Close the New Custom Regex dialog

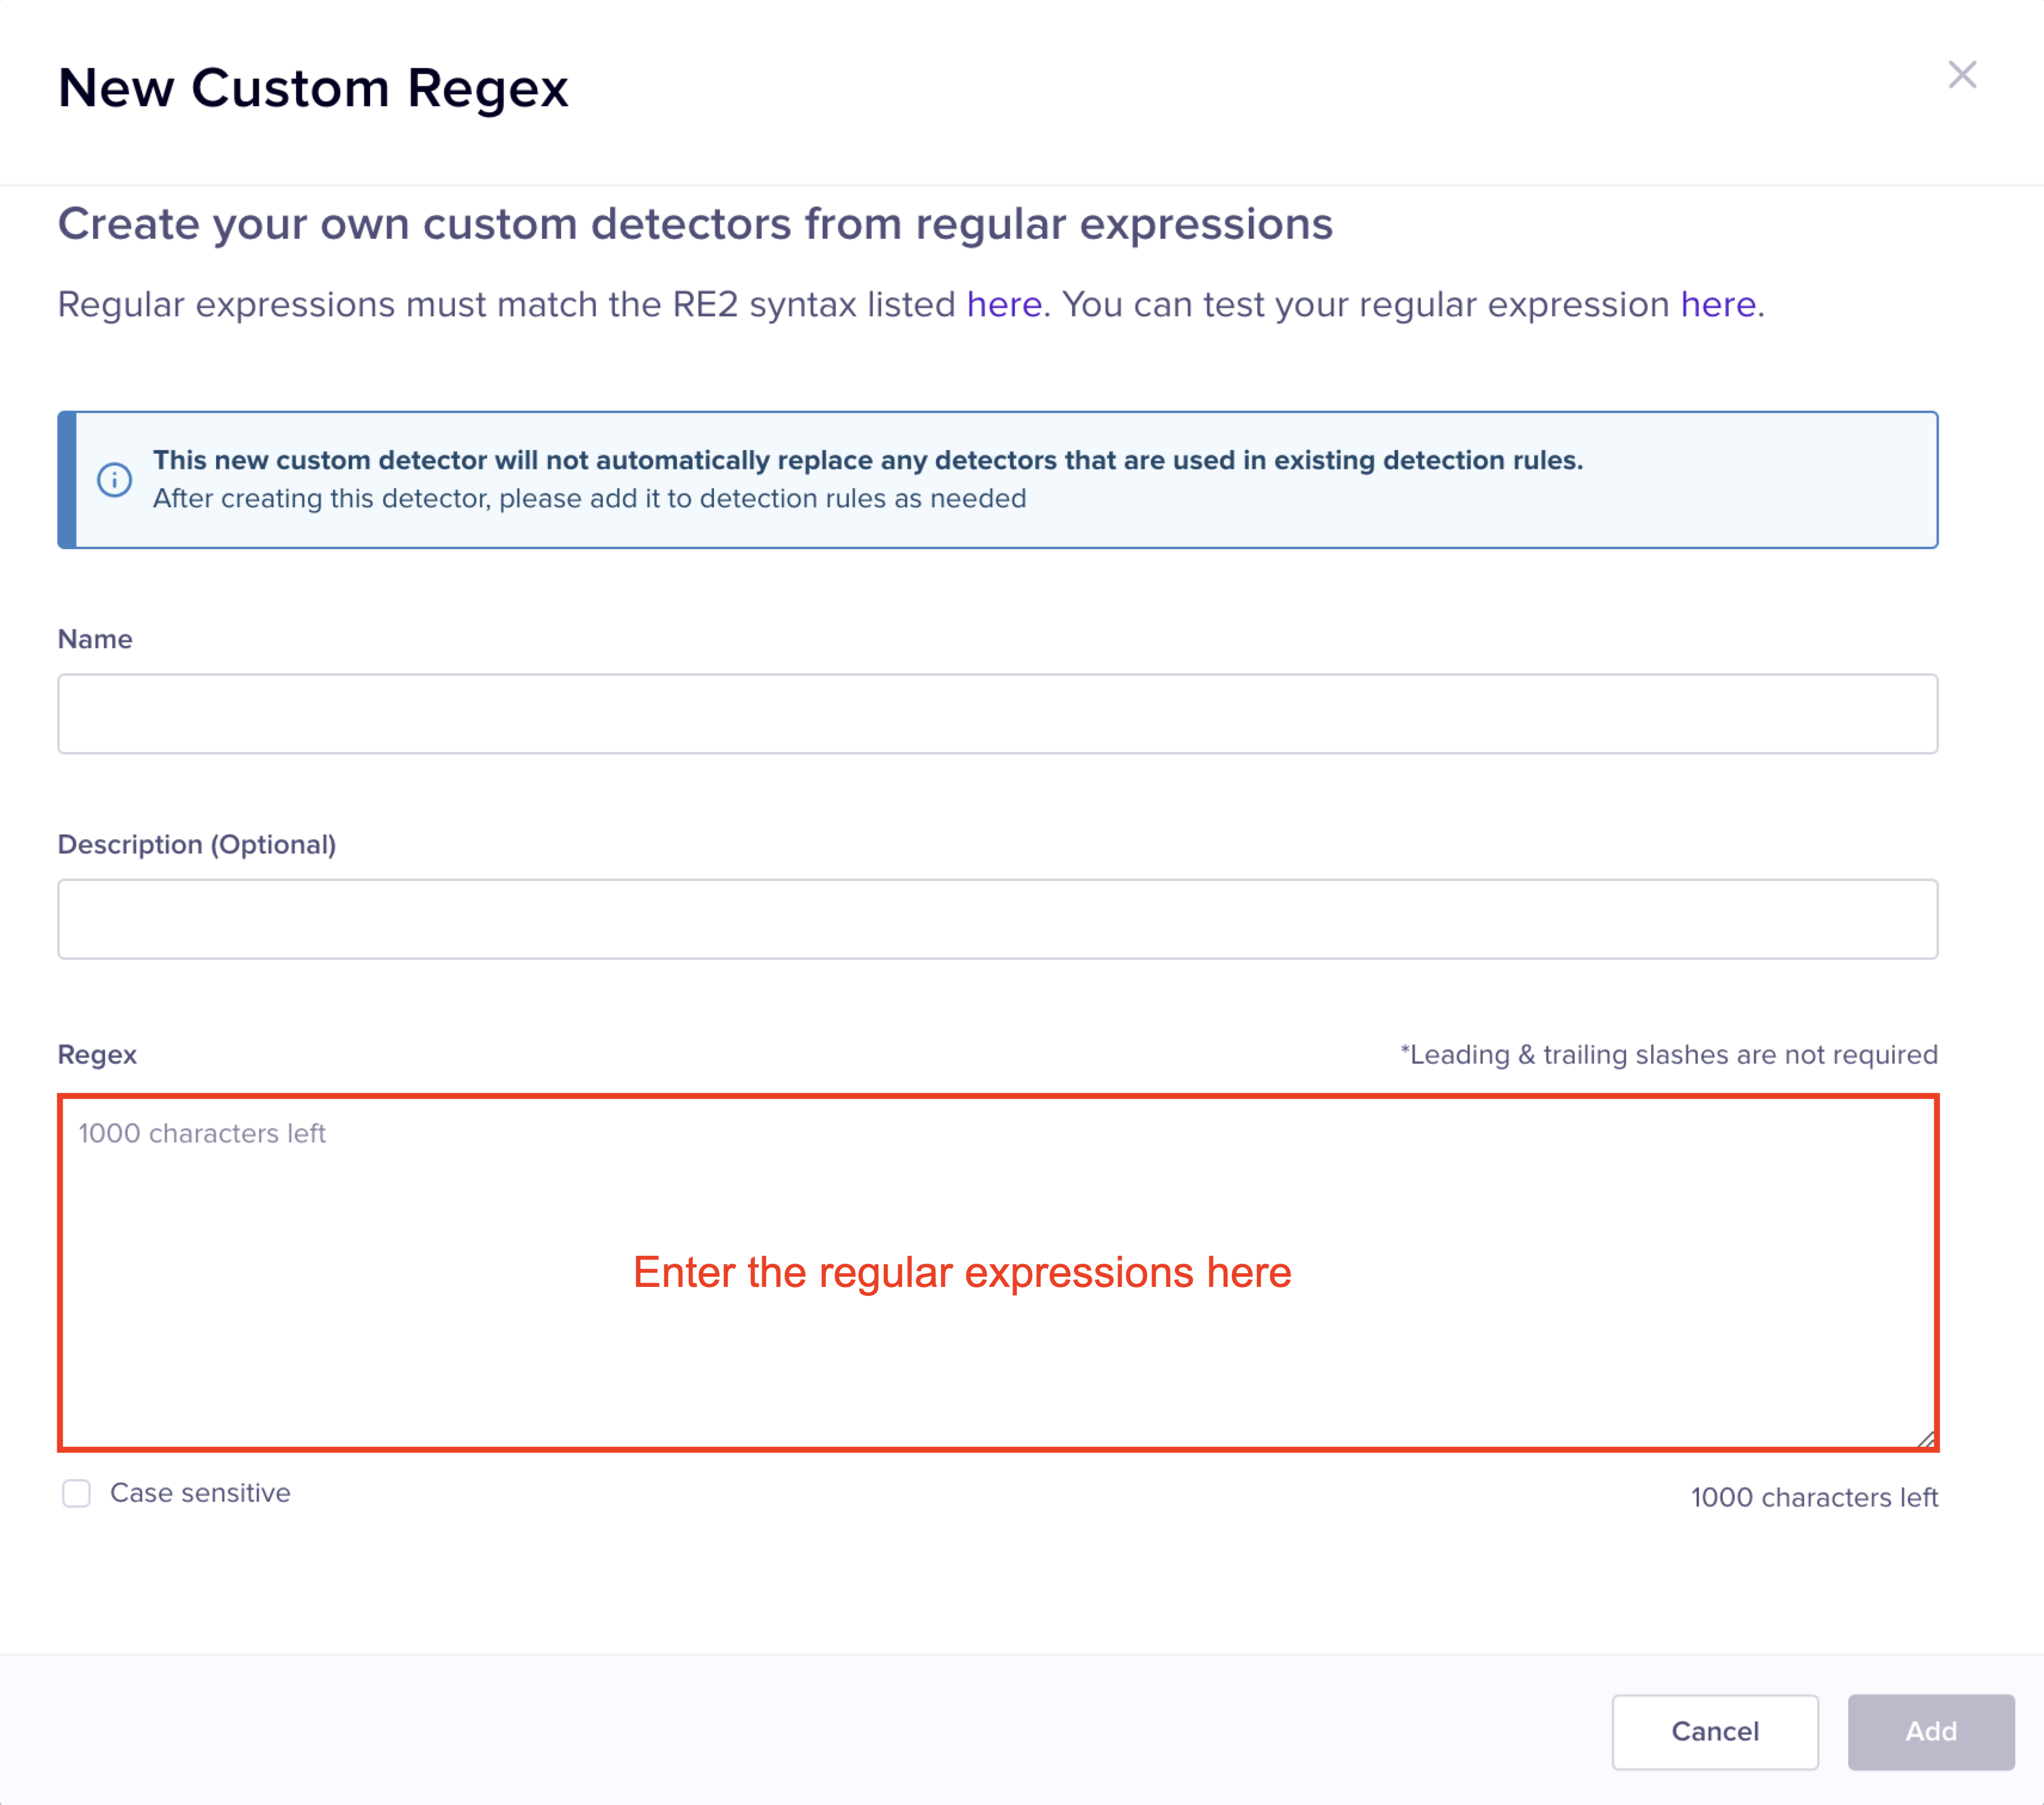1961,75
